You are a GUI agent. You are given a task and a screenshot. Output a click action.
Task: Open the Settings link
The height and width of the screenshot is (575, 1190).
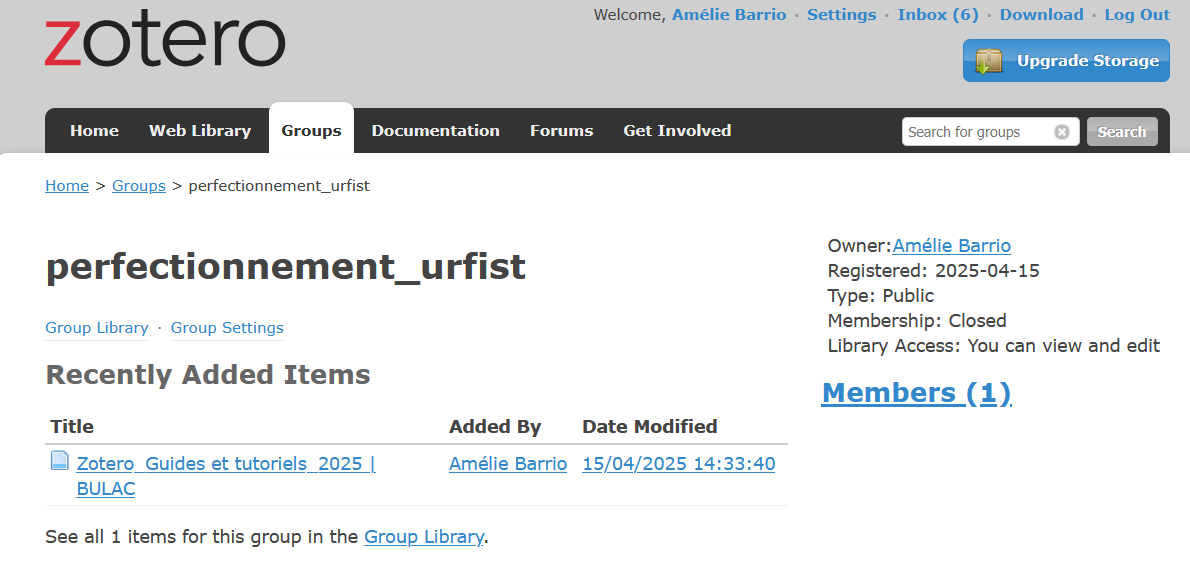pyautogui.click(x=842, y=14)
